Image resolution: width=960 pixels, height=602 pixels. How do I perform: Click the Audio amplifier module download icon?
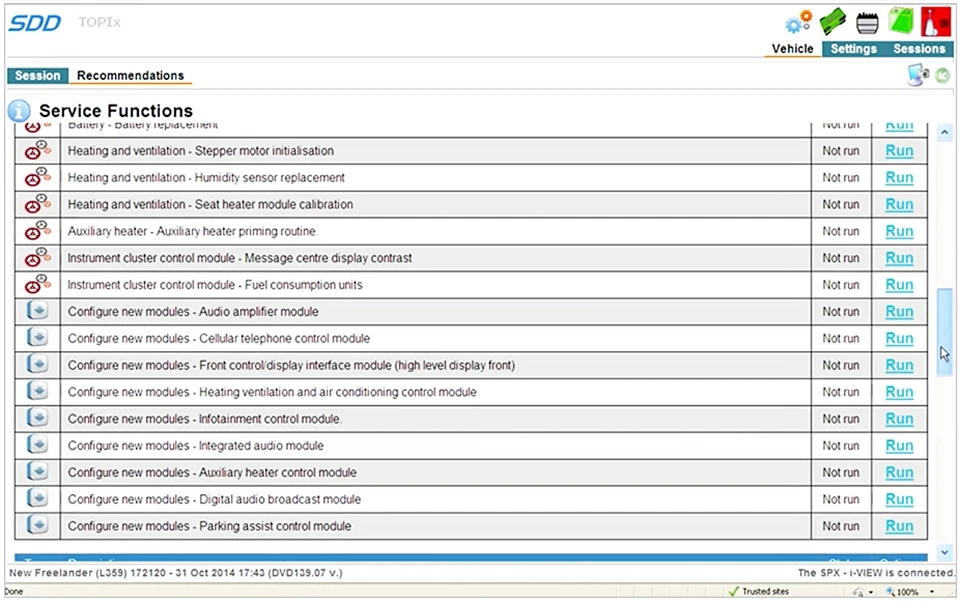click(38, 311)
